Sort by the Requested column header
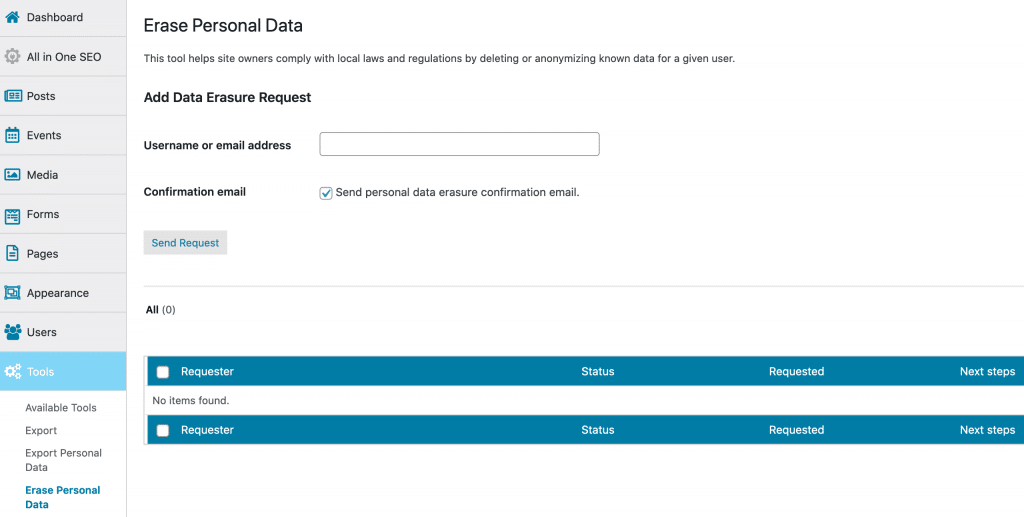 coord(796,371)
